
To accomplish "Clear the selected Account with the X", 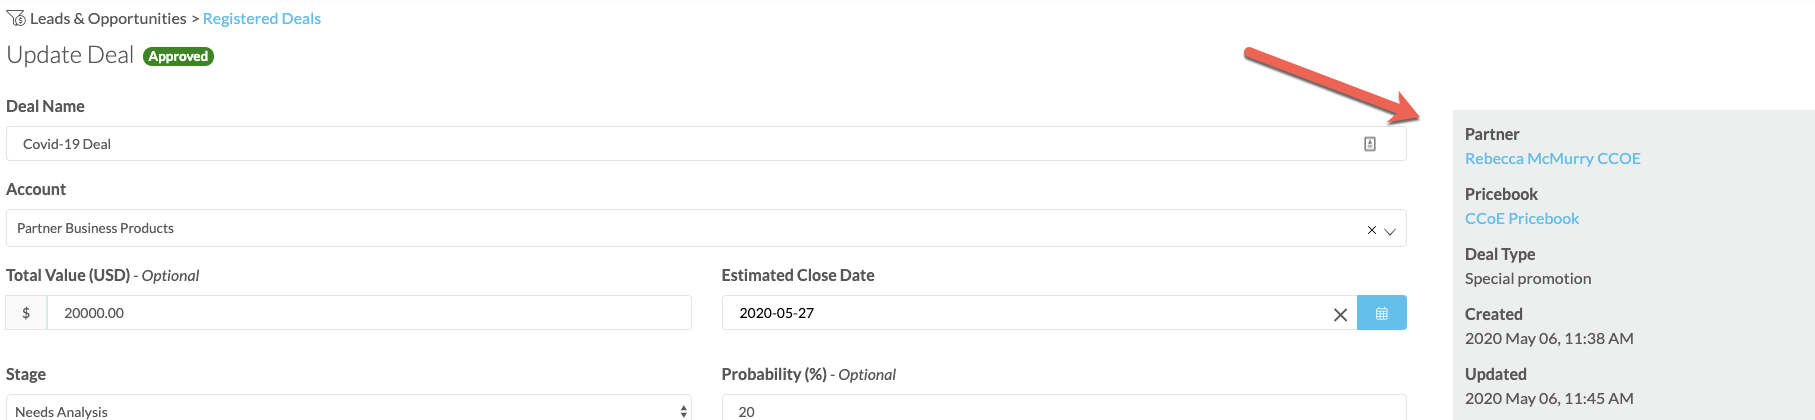I will point(1371,230).
